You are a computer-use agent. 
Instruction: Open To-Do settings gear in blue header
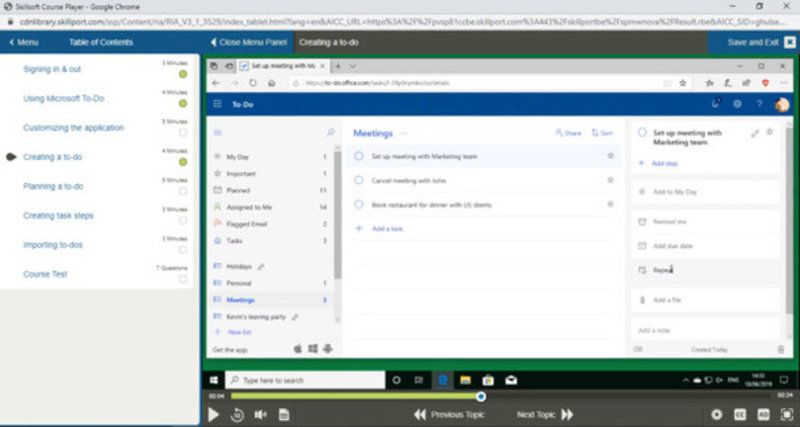tap(737, 104)
